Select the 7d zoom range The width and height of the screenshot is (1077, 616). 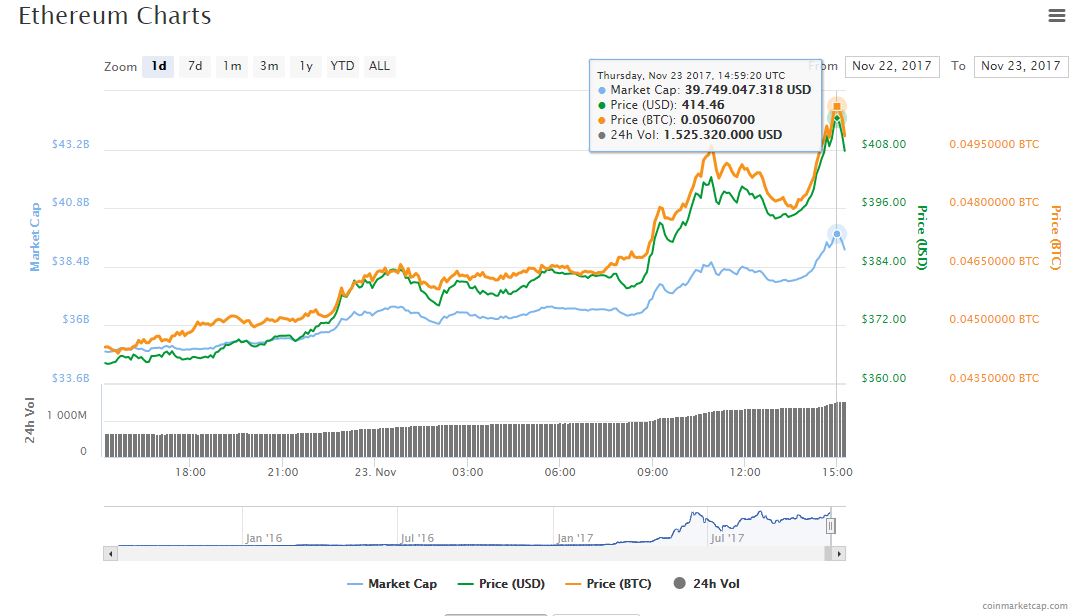pos(195,66)
